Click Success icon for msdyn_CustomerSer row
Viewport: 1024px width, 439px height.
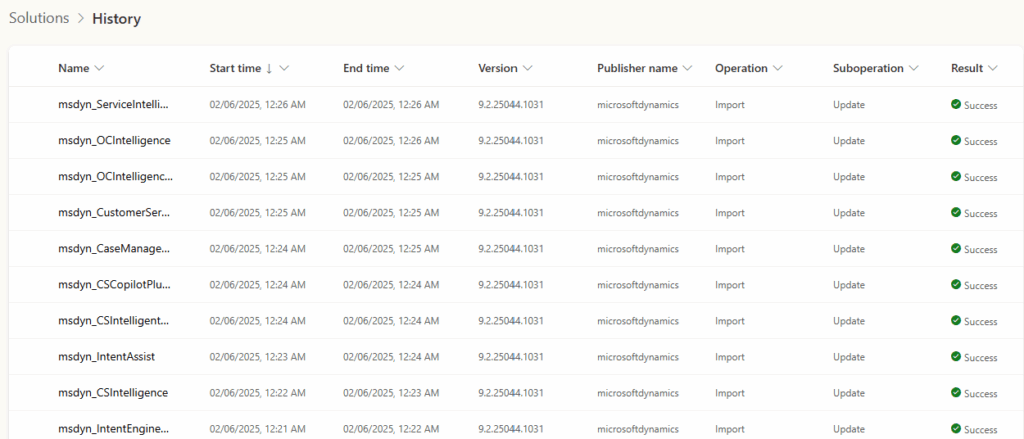956,213
